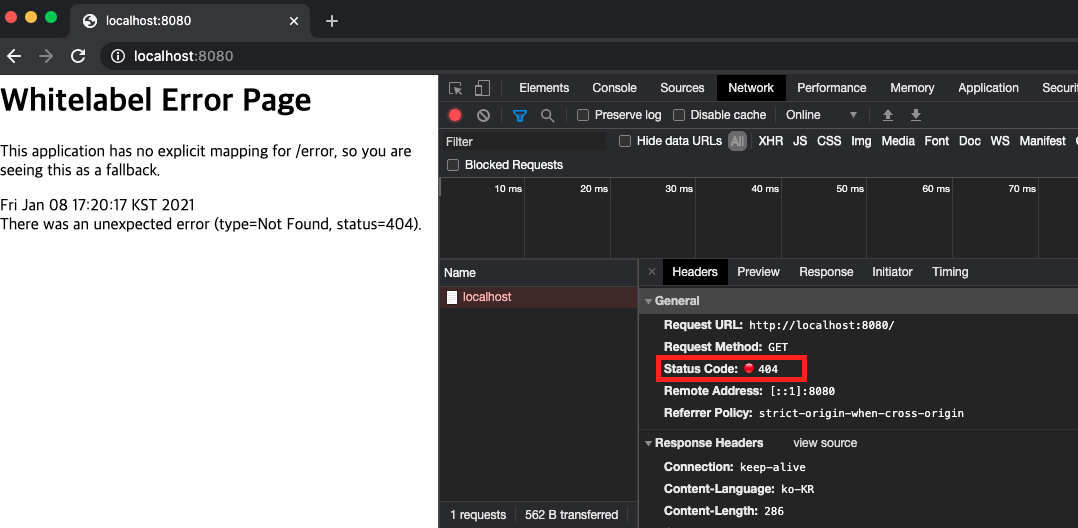Click the 60 ms timeline marker
The height and width of the screenshot is (528, 1078).
point(936,188)
